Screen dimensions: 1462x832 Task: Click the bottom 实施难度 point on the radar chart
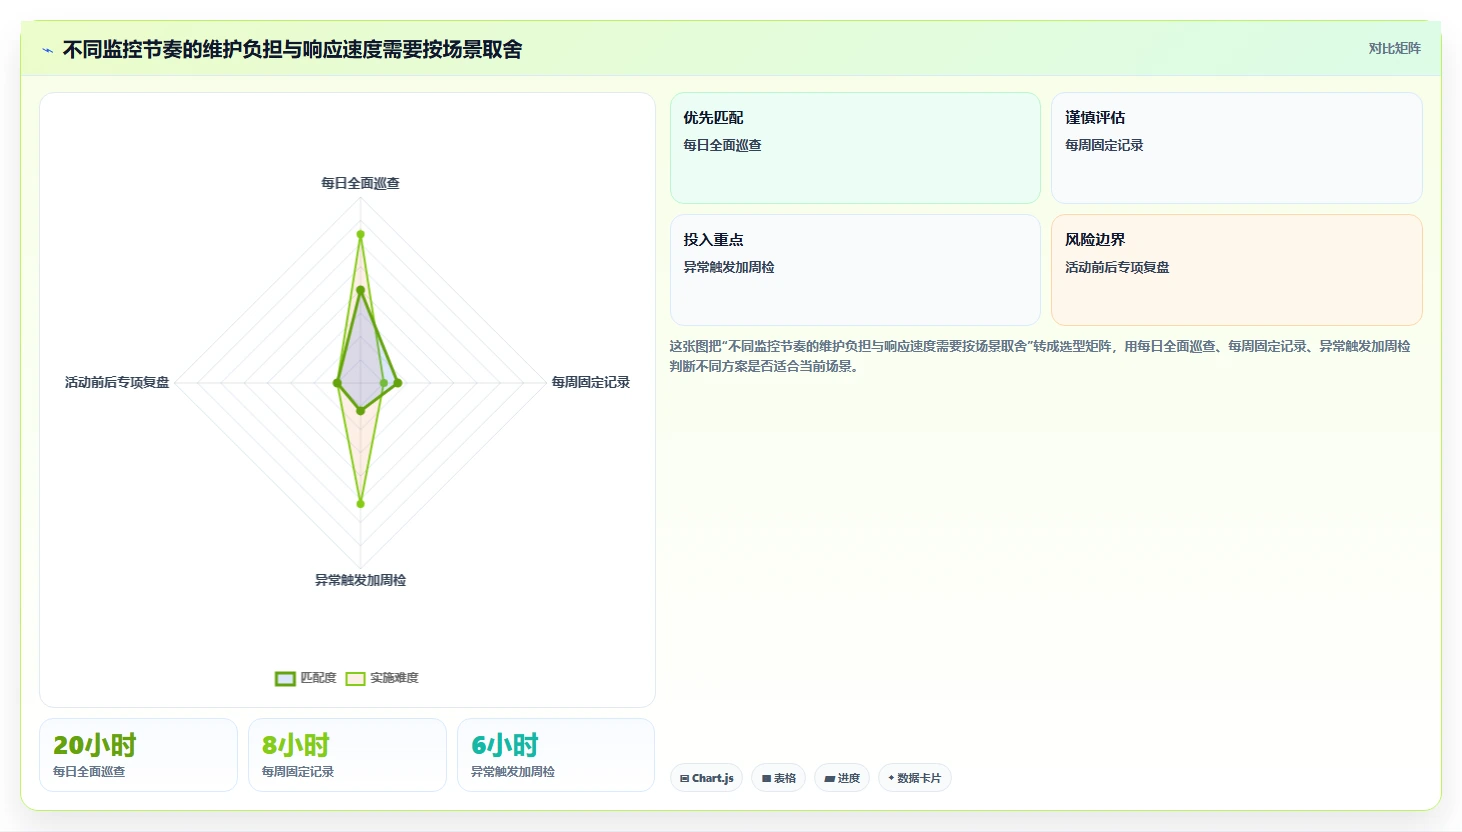(360, 503)
